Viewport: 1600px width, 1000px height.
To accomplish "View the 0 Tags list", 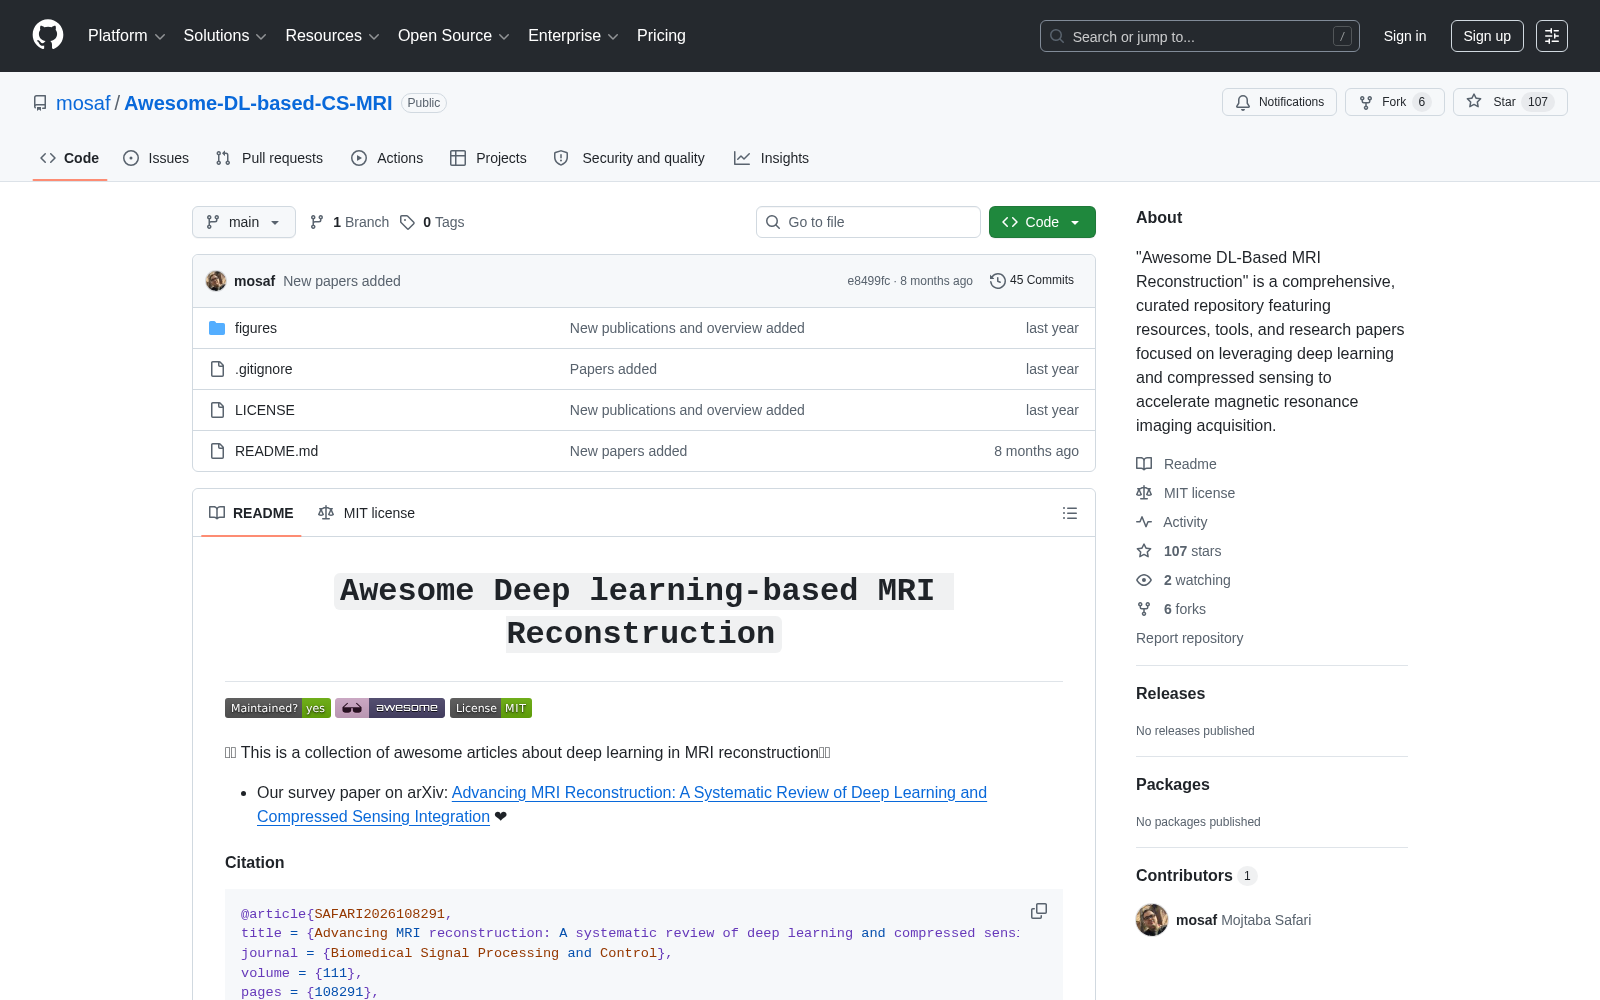I will tap(432, 222).
